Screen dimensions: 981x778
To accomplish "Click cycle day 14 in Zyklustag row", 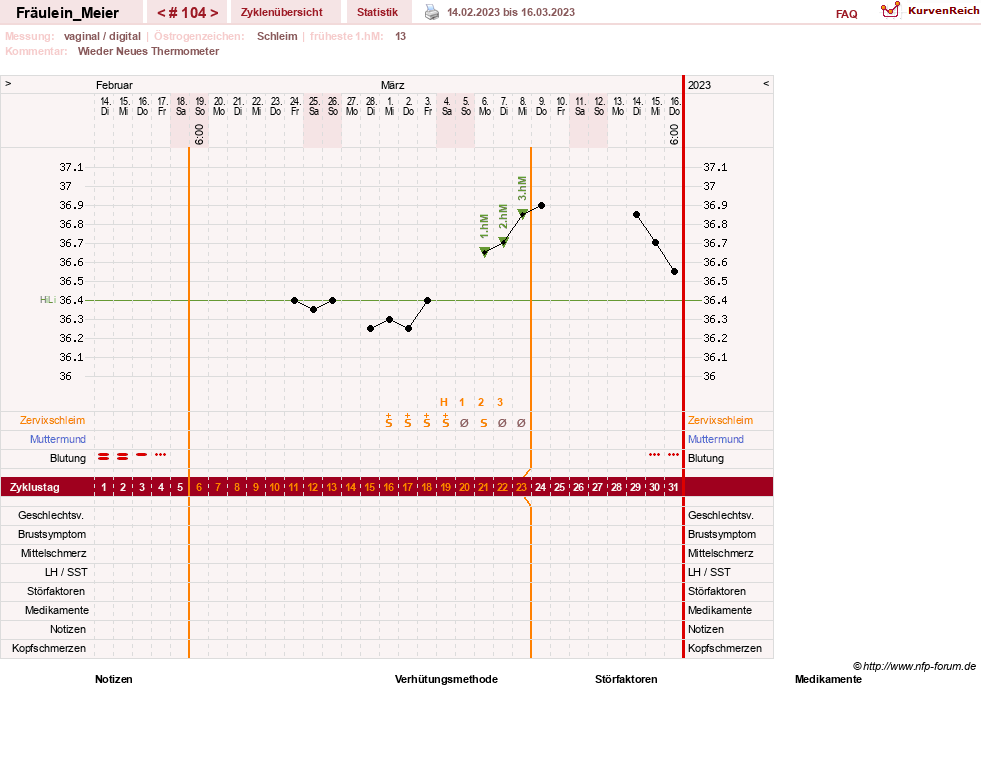I will 350,487.
